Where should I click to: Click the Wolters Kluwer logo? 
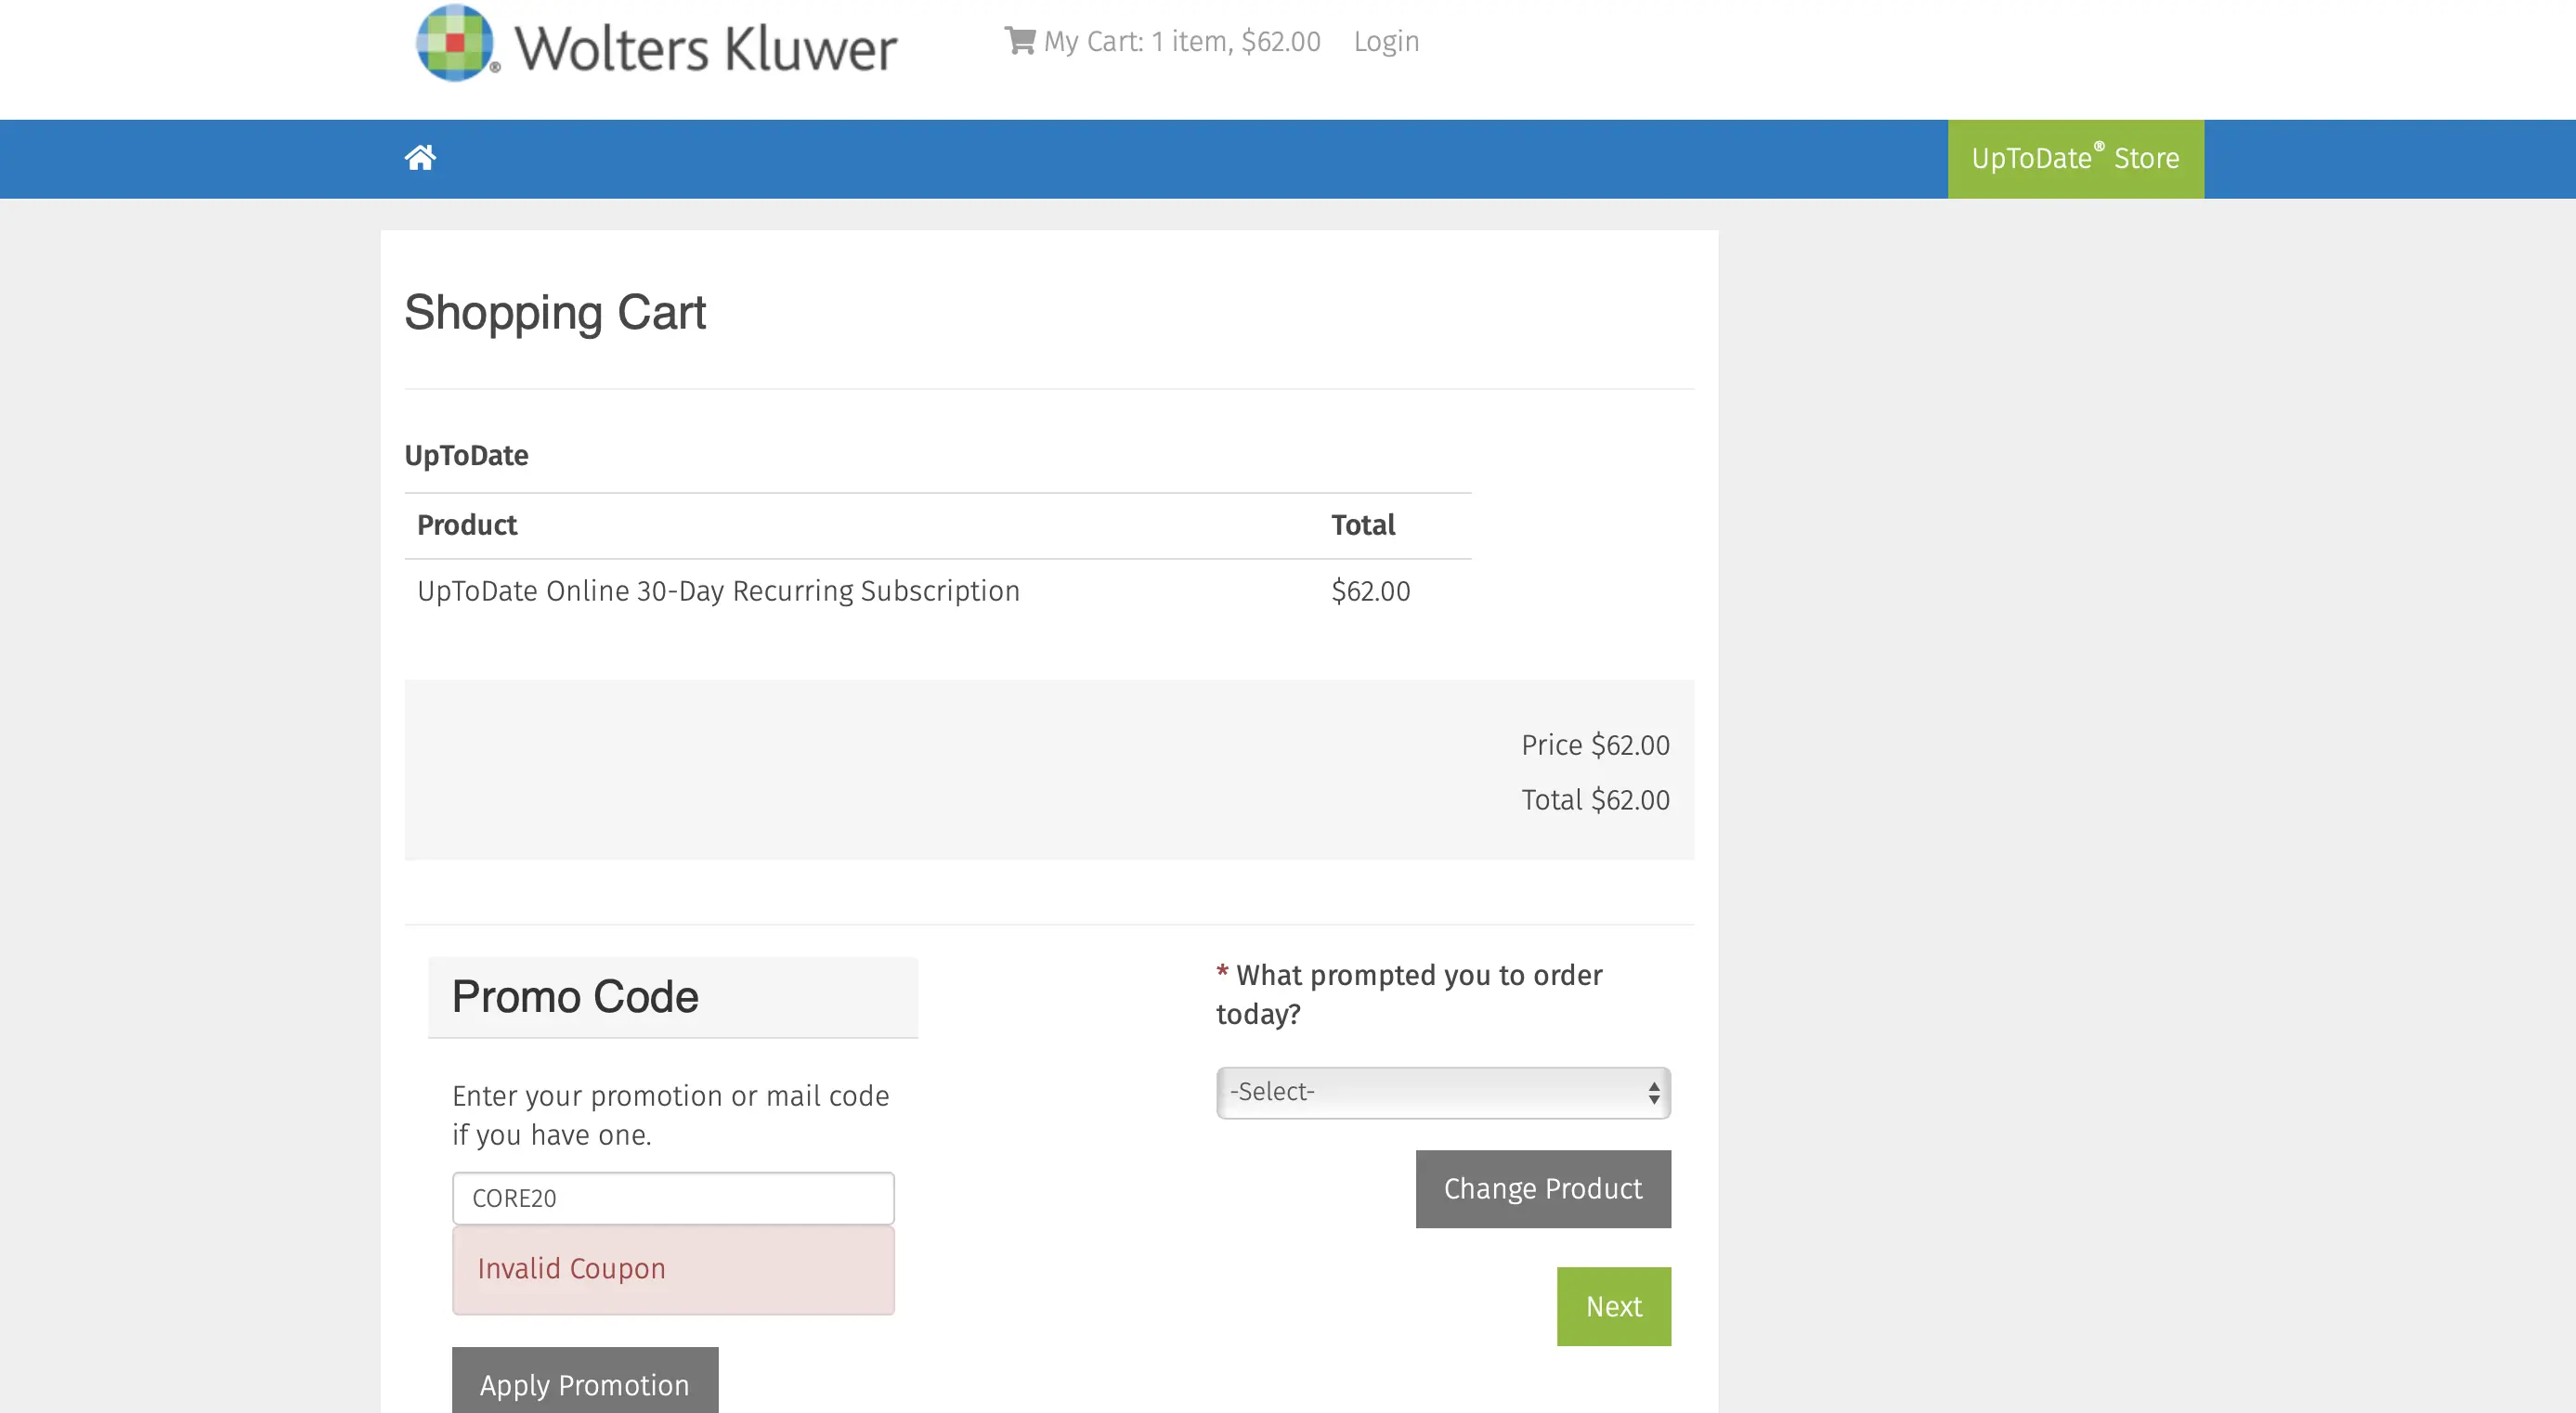click(x=656, y=44)
